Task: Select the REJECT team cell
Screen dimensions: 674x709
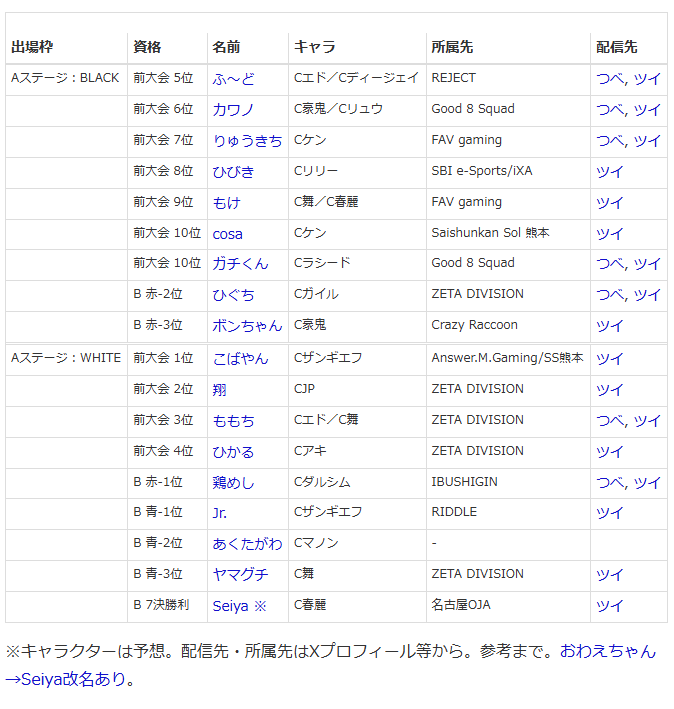Action: pyautogui.click(x=508, y=78)
